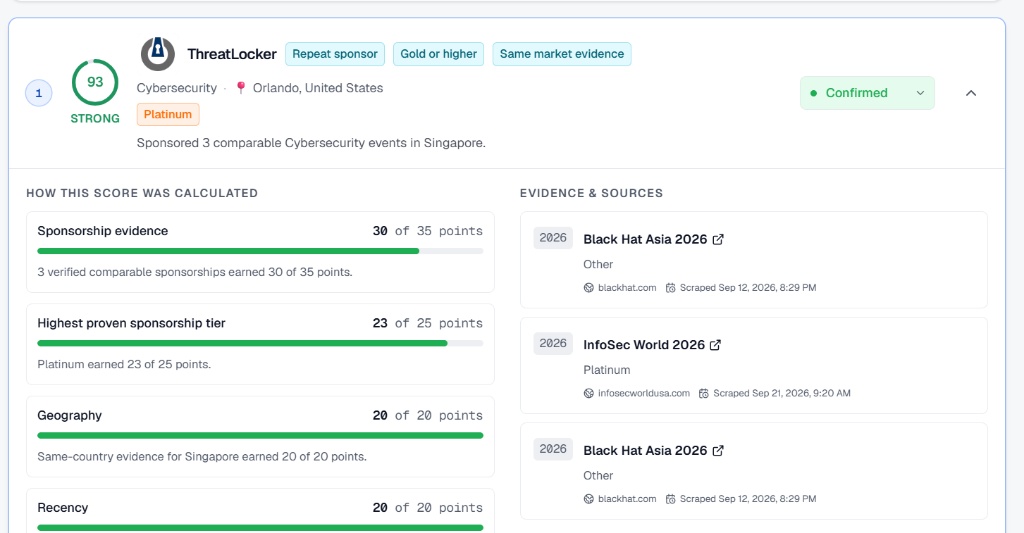Collapse the ThreatLocker card with chevron
Screen dimensions: 1024x533
(x=971, y=93)
